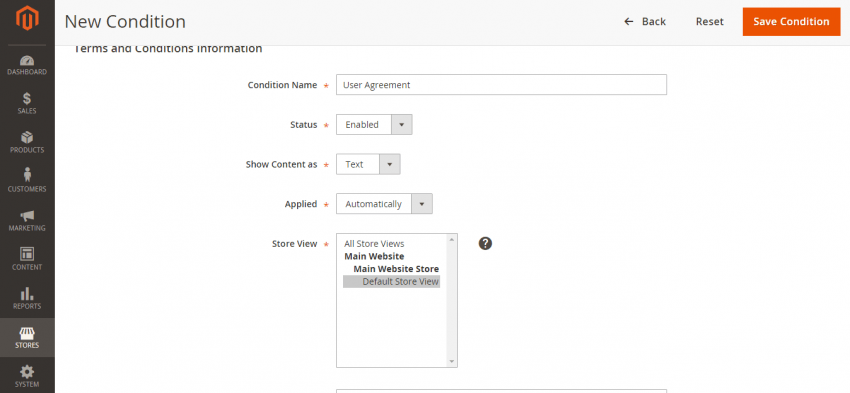
Task: Click the Store View list scroll-up arrow
Action: 452,239
